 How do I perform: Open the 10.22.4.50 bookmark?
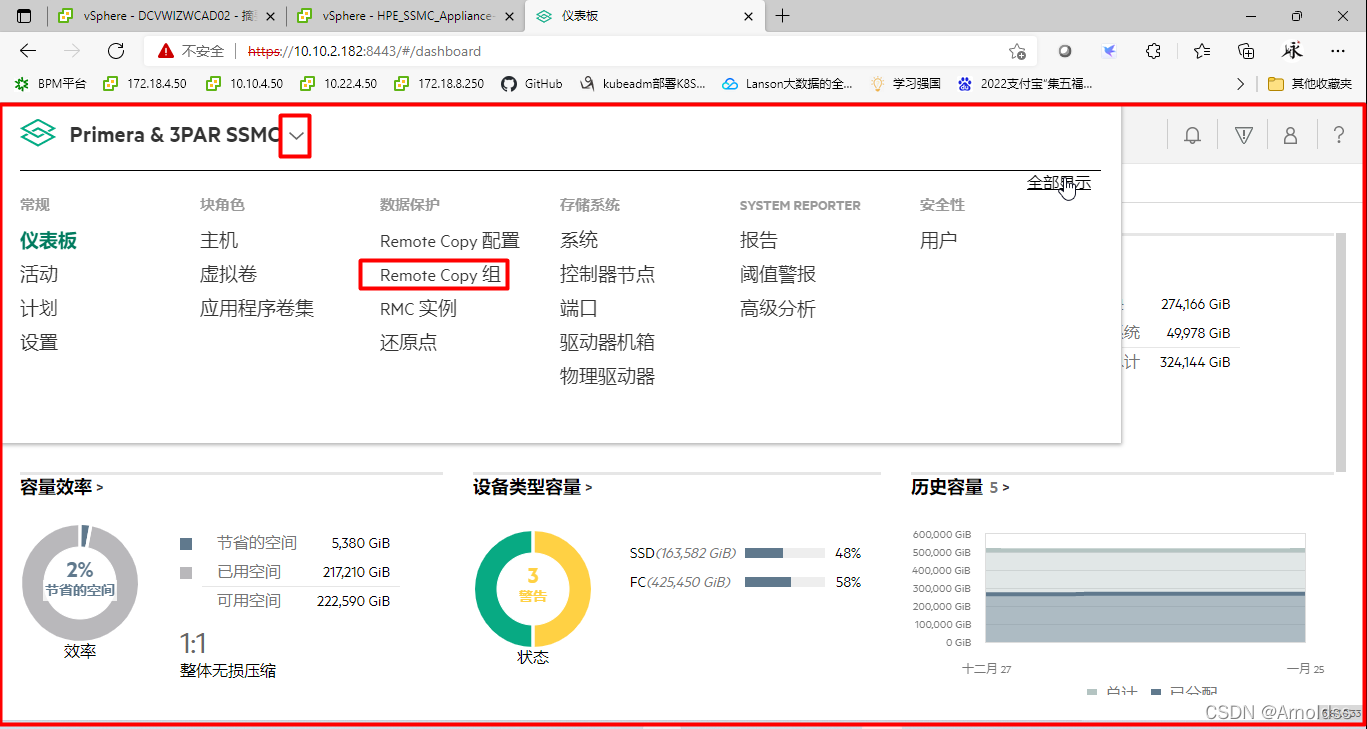341,84
